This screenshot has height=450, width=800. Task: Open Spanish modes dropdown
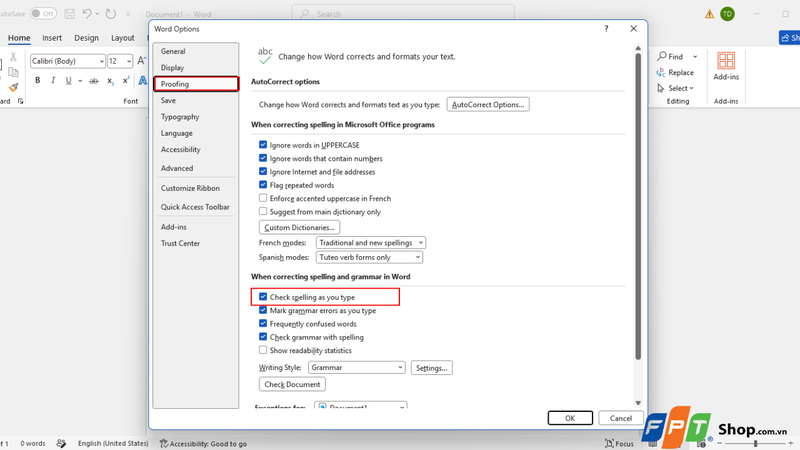[369, 257]
